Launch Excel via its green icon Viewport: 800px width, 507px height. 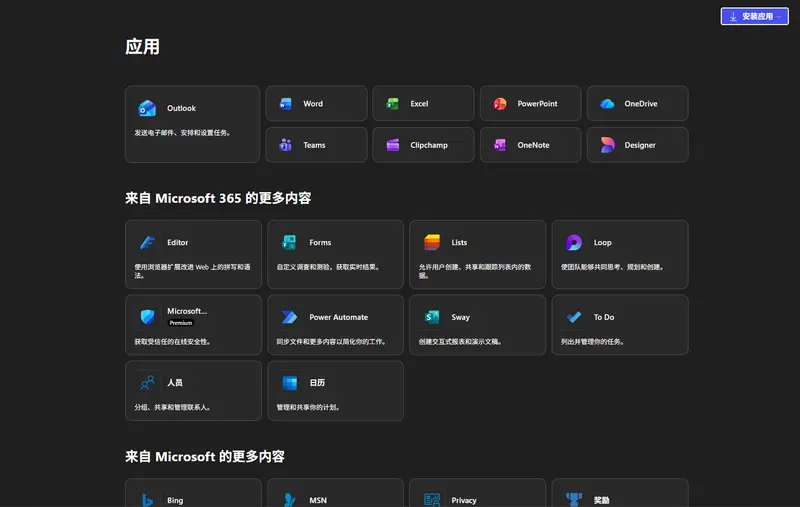tap(393, 104)
